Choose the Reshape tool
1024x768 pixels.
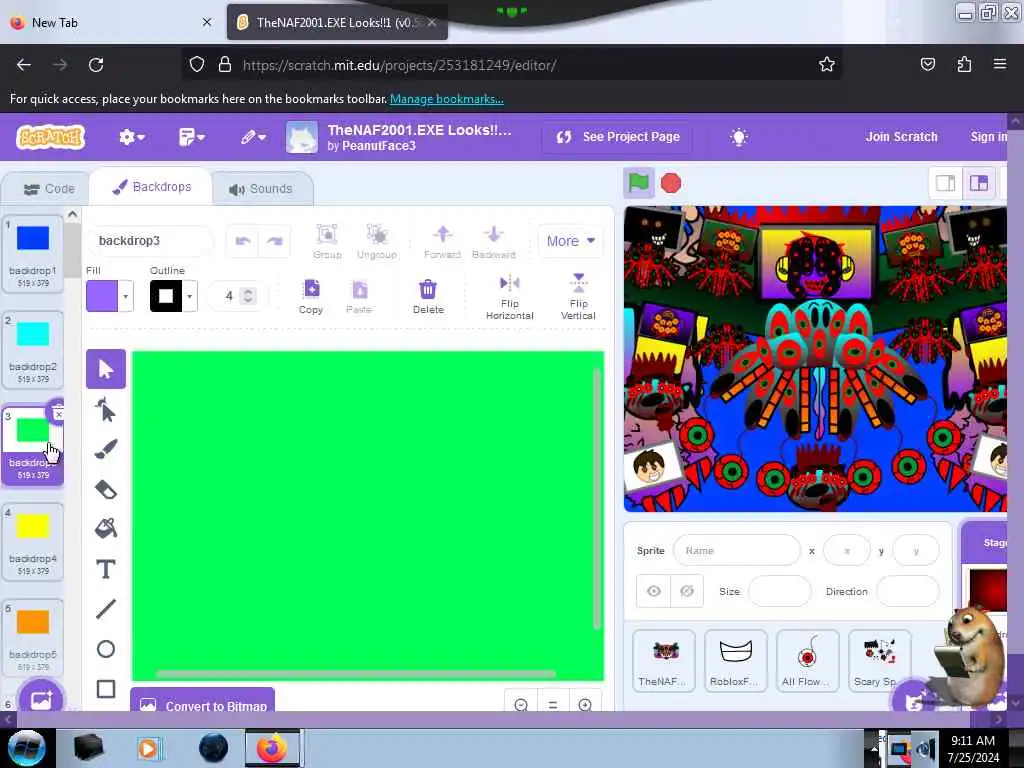(106, 410)
